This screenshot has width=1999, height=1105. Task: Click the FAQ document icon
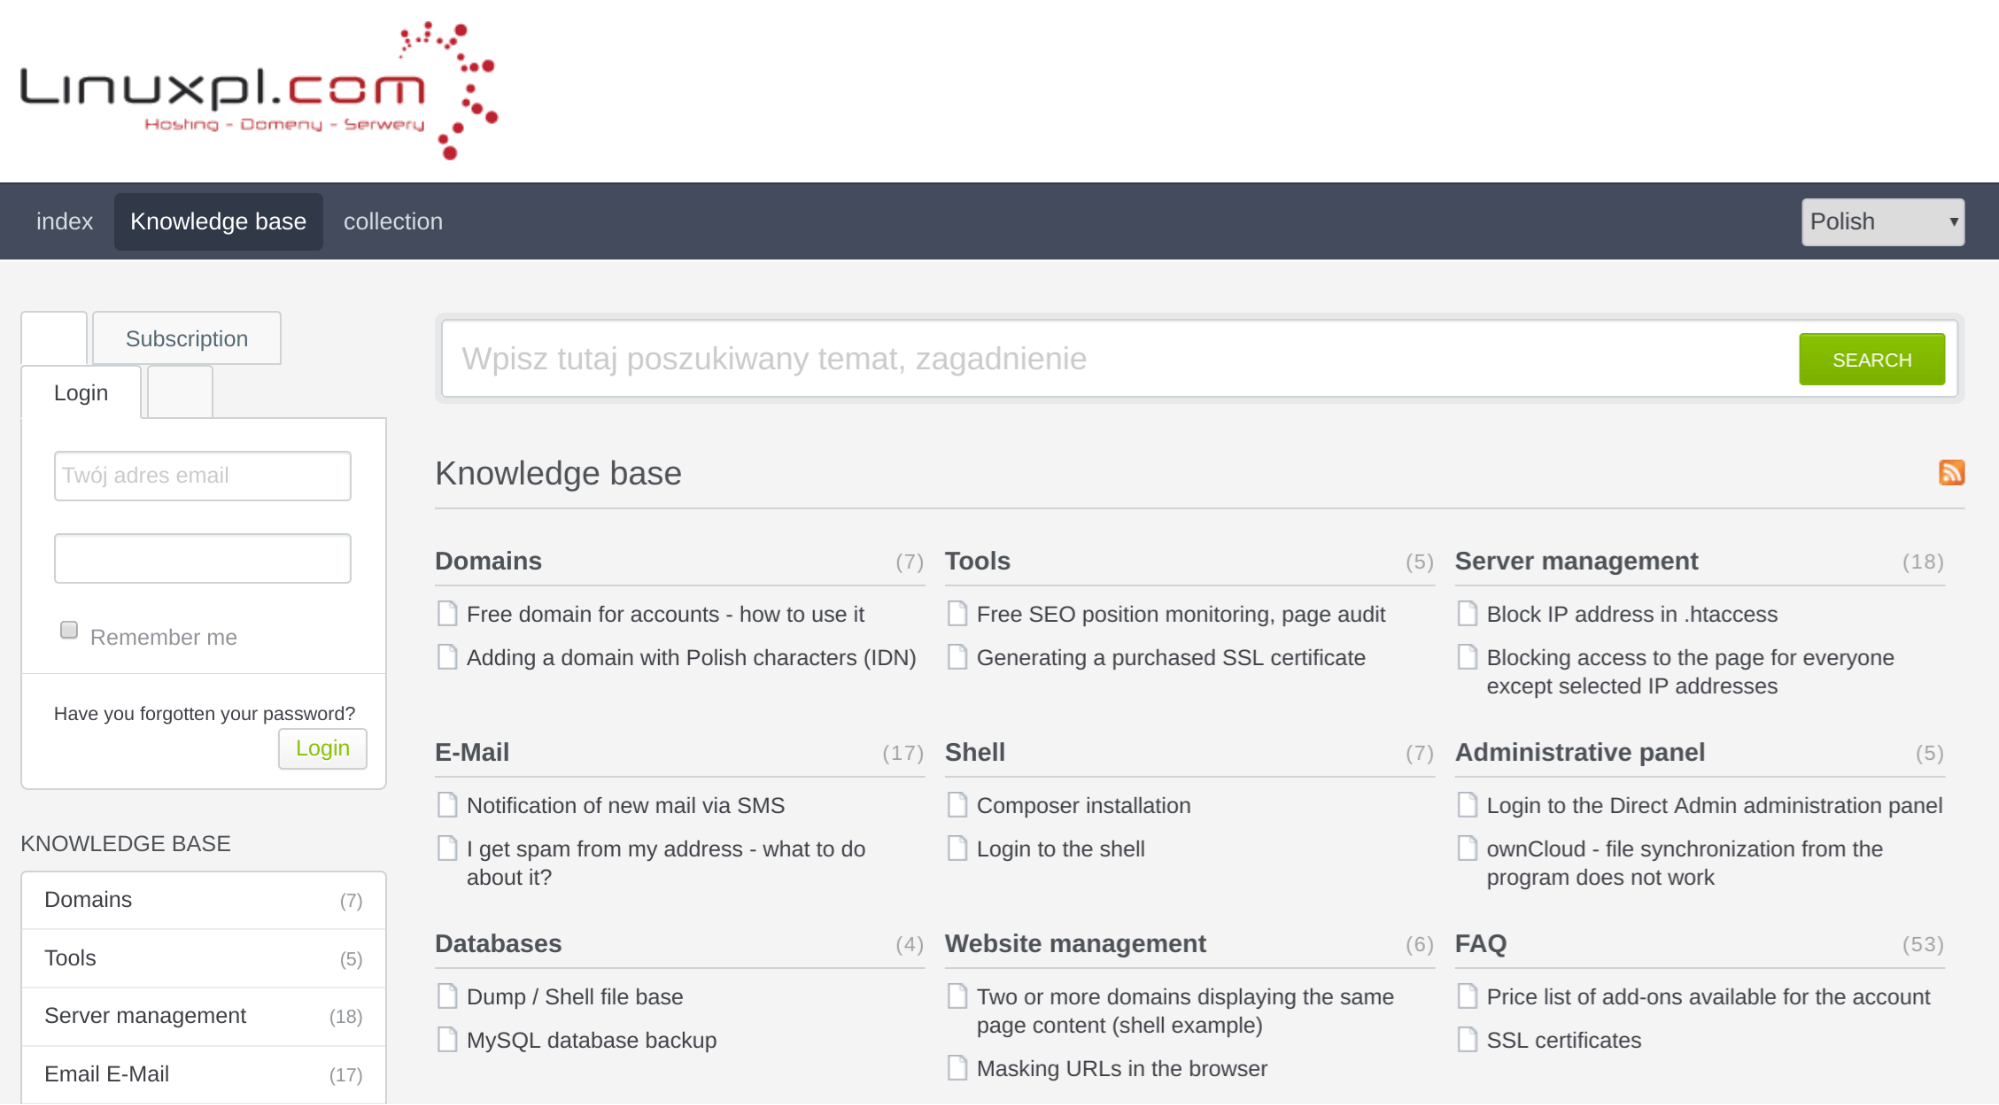coord(1467,995)
